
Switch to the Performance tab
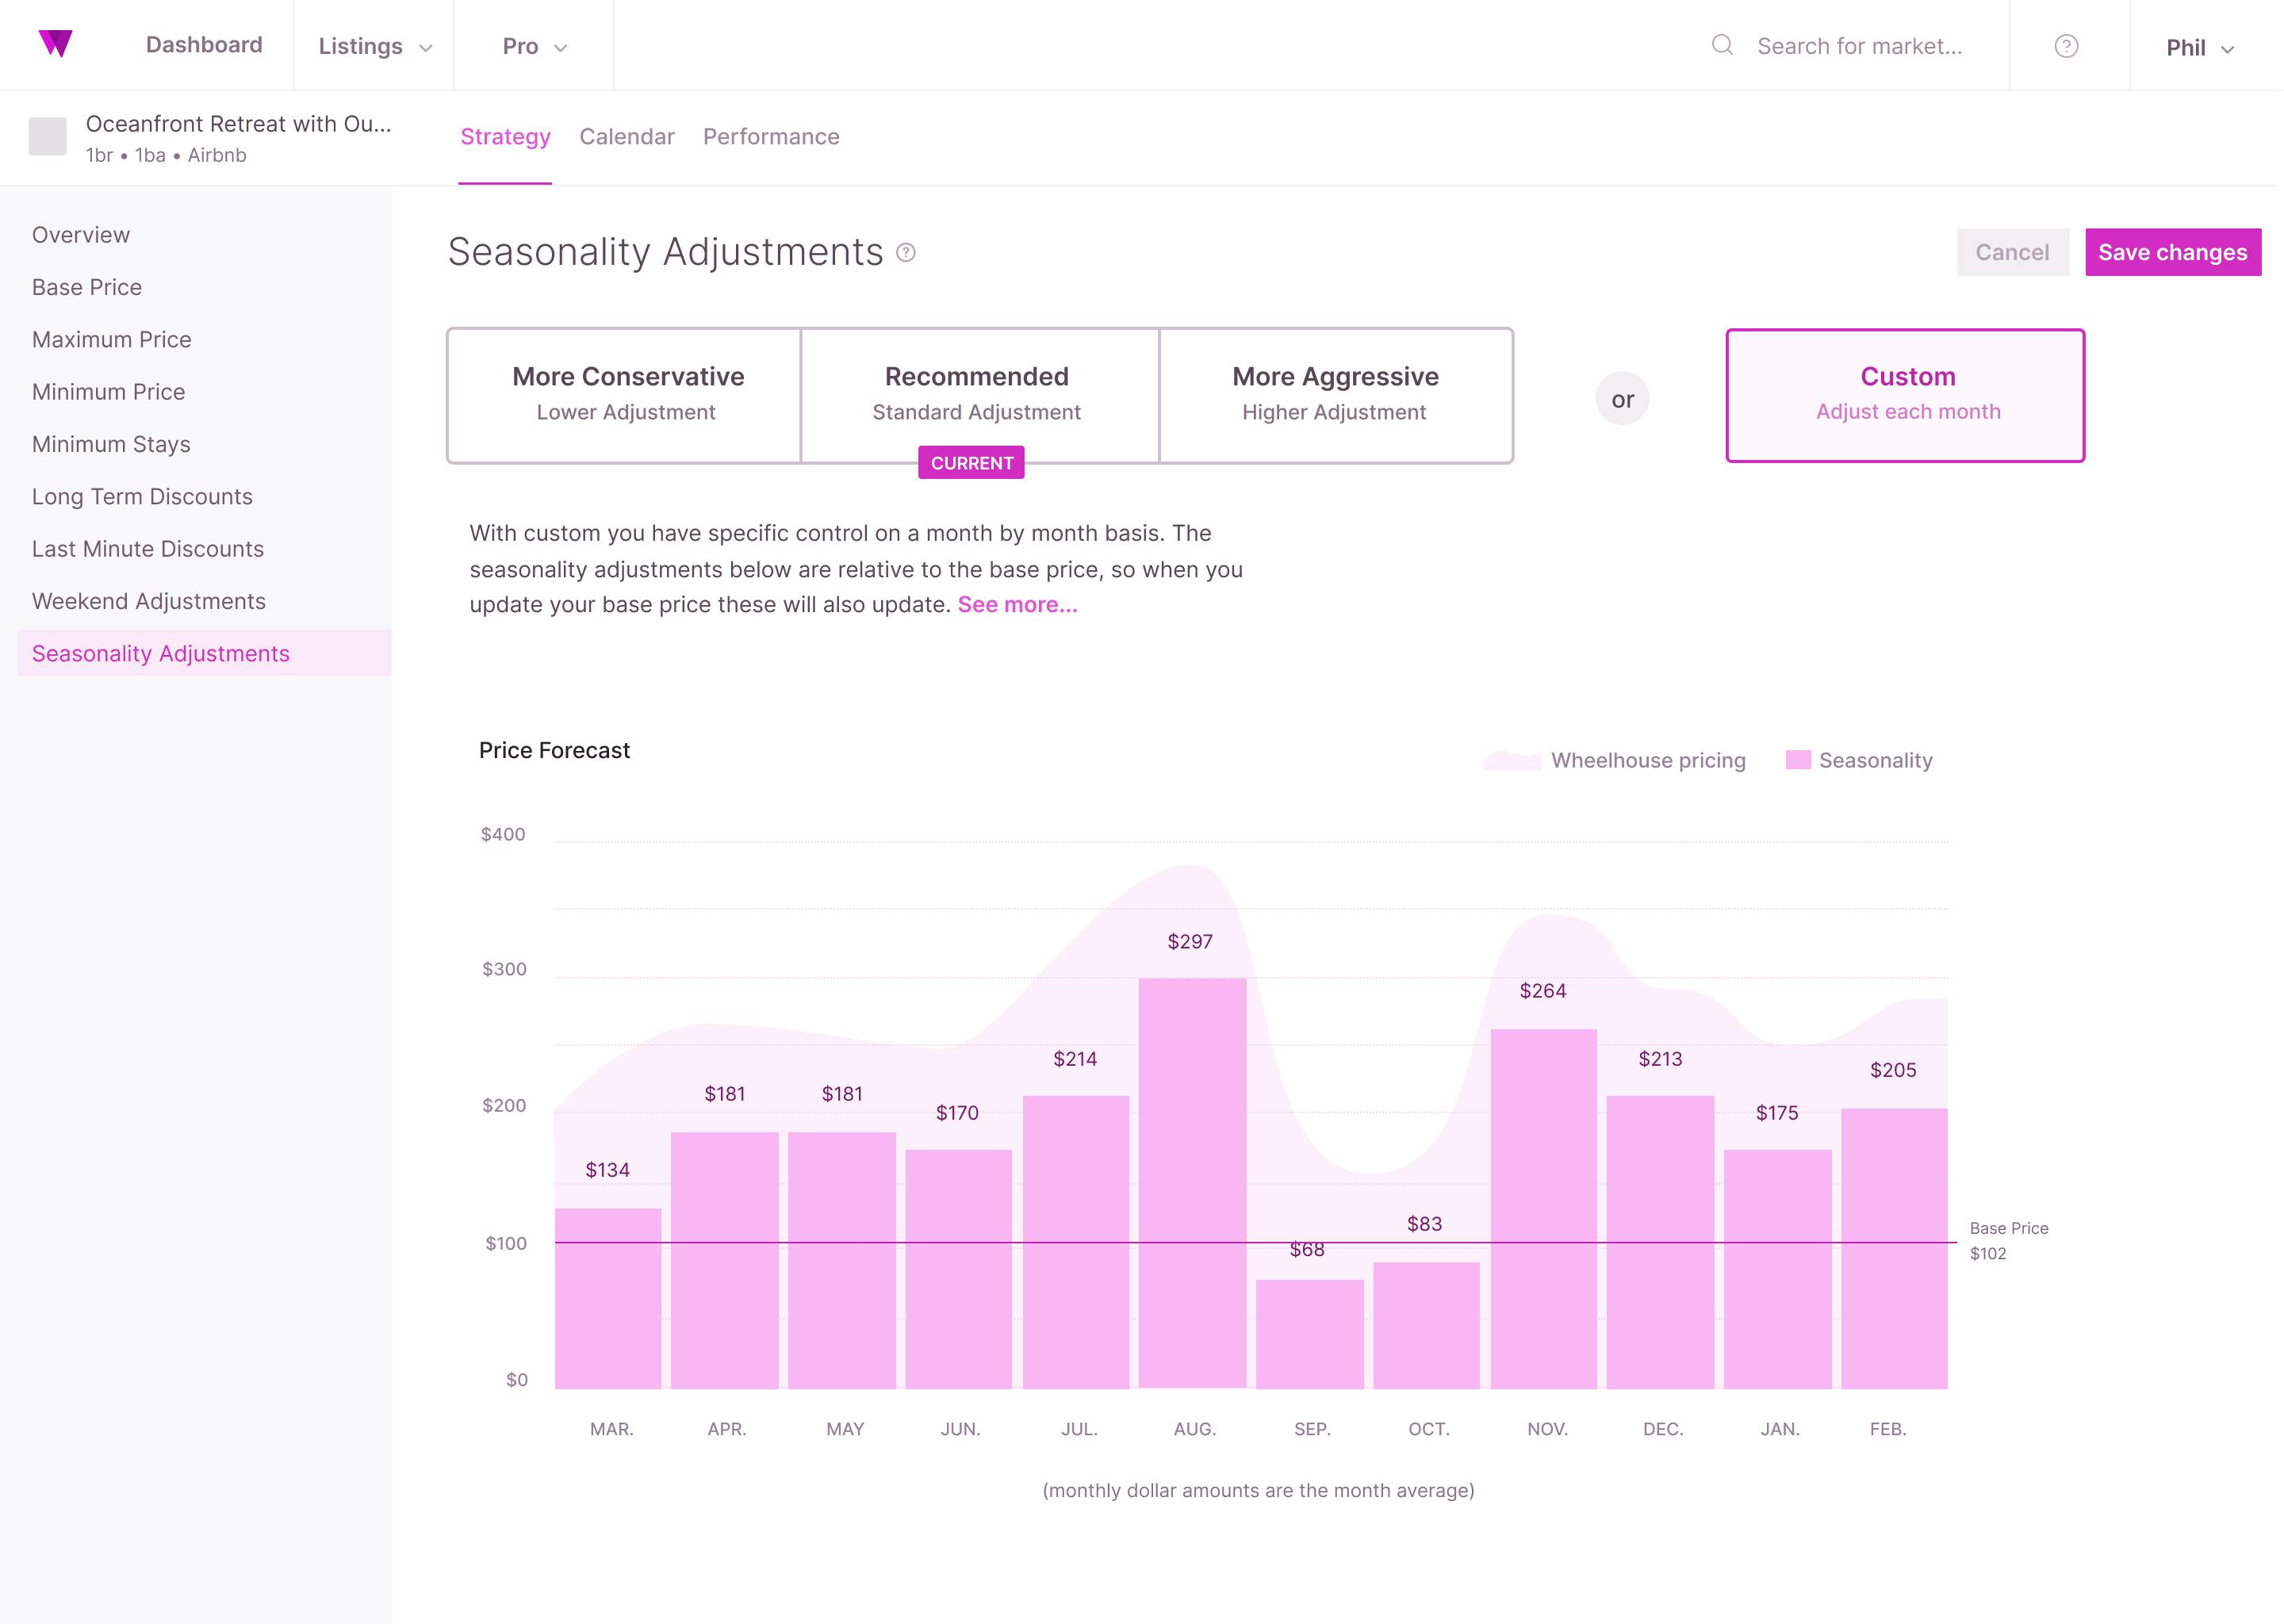[771, 137]
